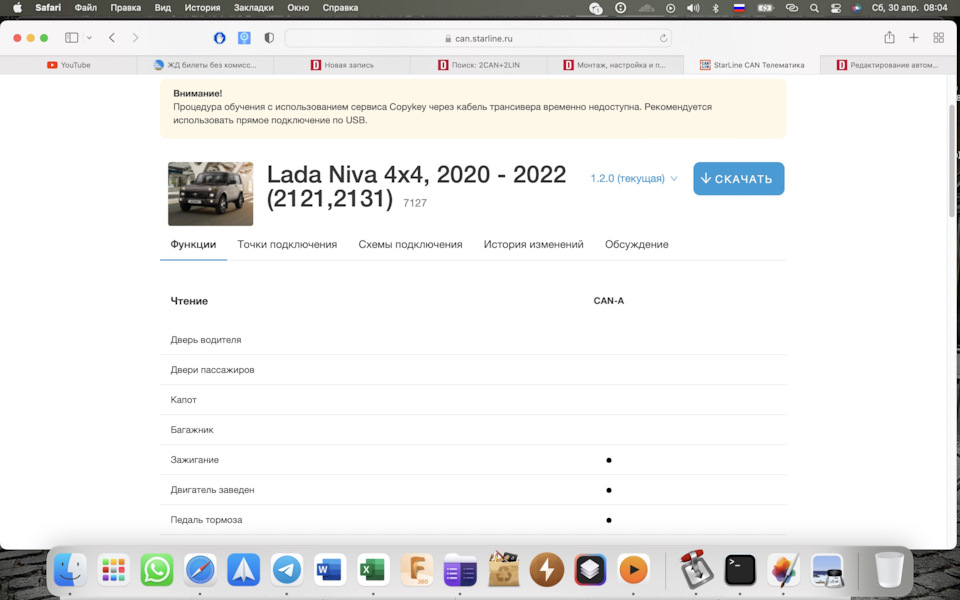Click the Капот row label
The height and width of the screenshot is (600, 960).
pyautogui.click(x=184, y=400)
